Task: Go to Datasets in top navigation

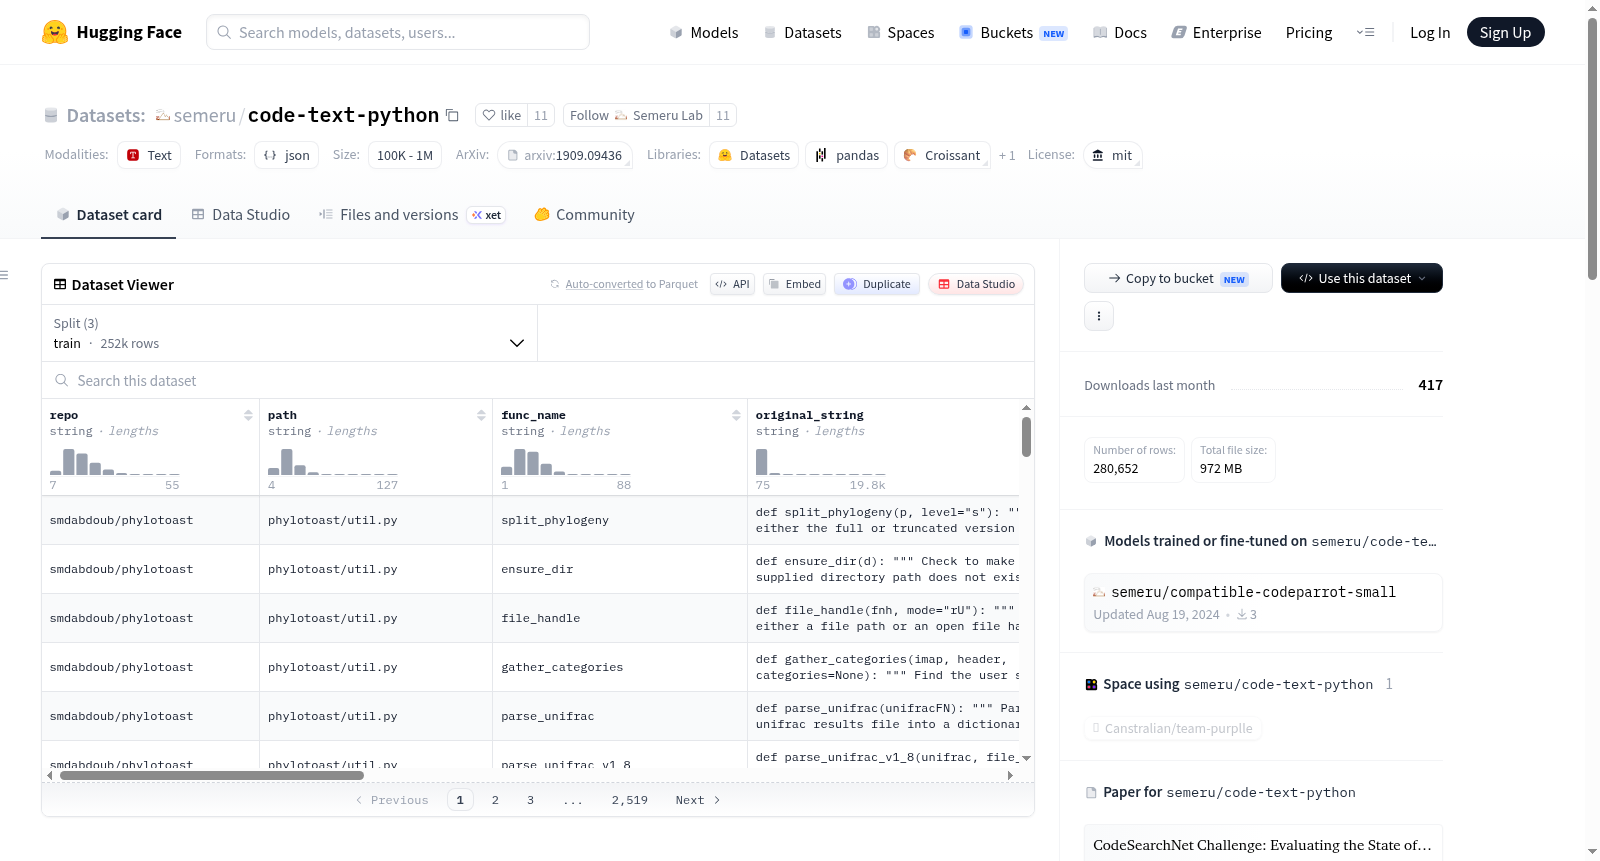Action: (802, 32)
